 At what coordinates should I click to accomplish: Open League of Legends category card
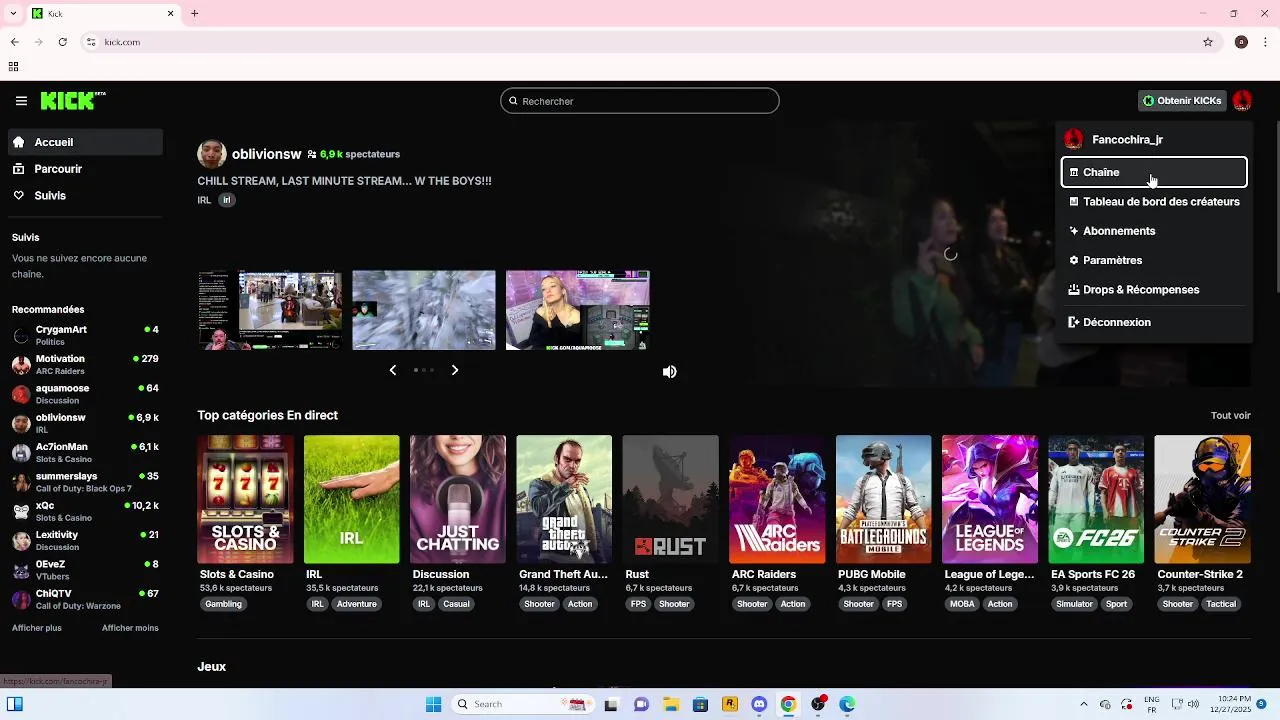990,499
